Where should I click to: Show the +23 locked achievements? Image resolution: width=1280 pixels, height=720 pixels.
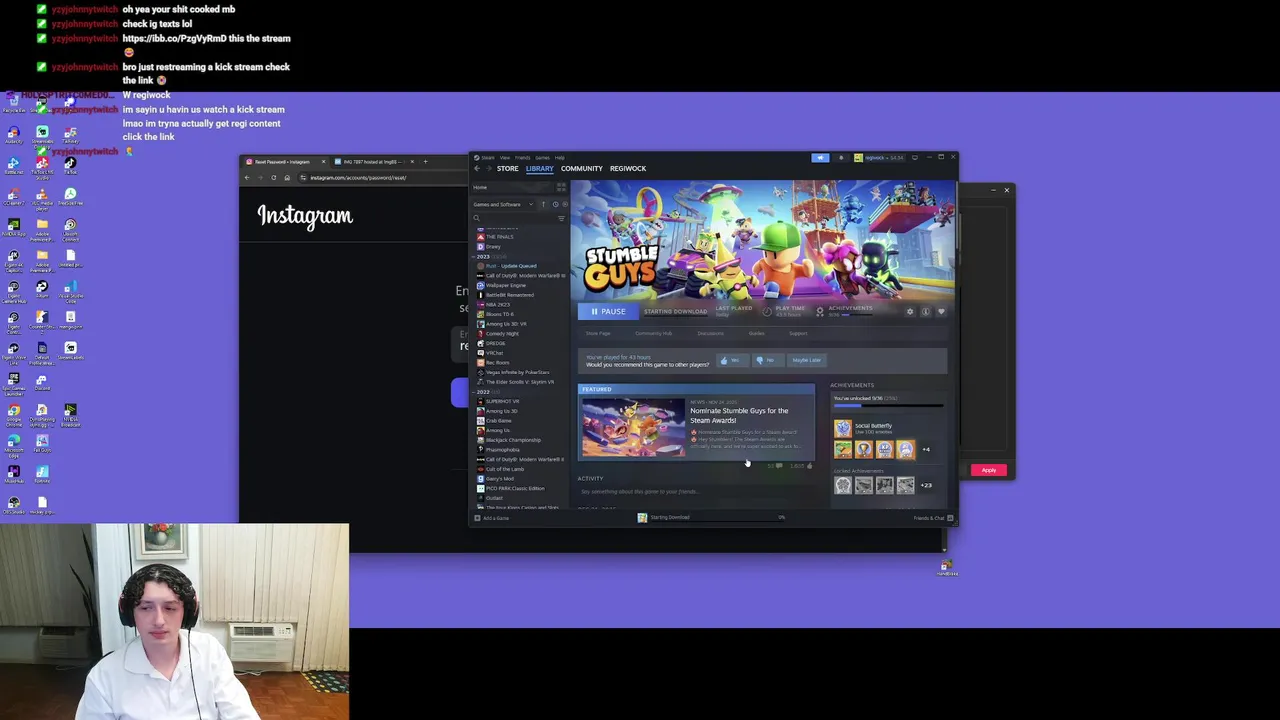(926, 485)
